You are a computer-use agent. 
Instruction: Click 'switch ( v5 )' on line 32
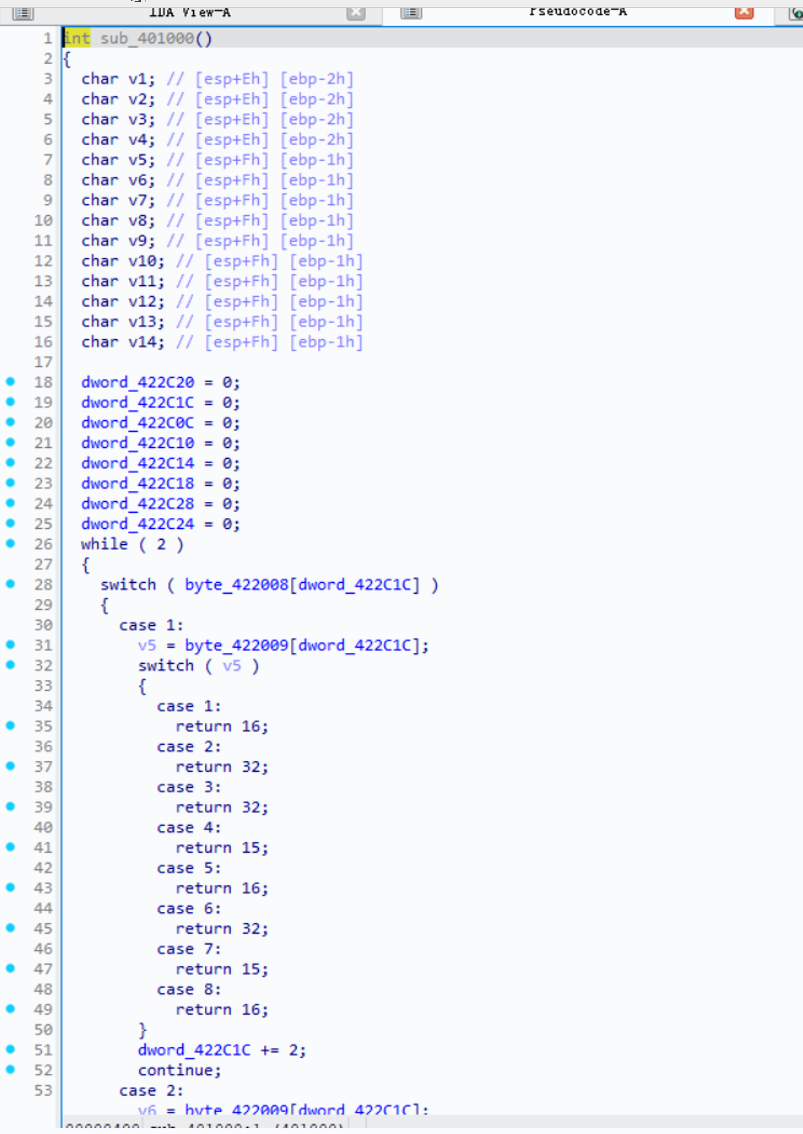click(x=198, y=665)
